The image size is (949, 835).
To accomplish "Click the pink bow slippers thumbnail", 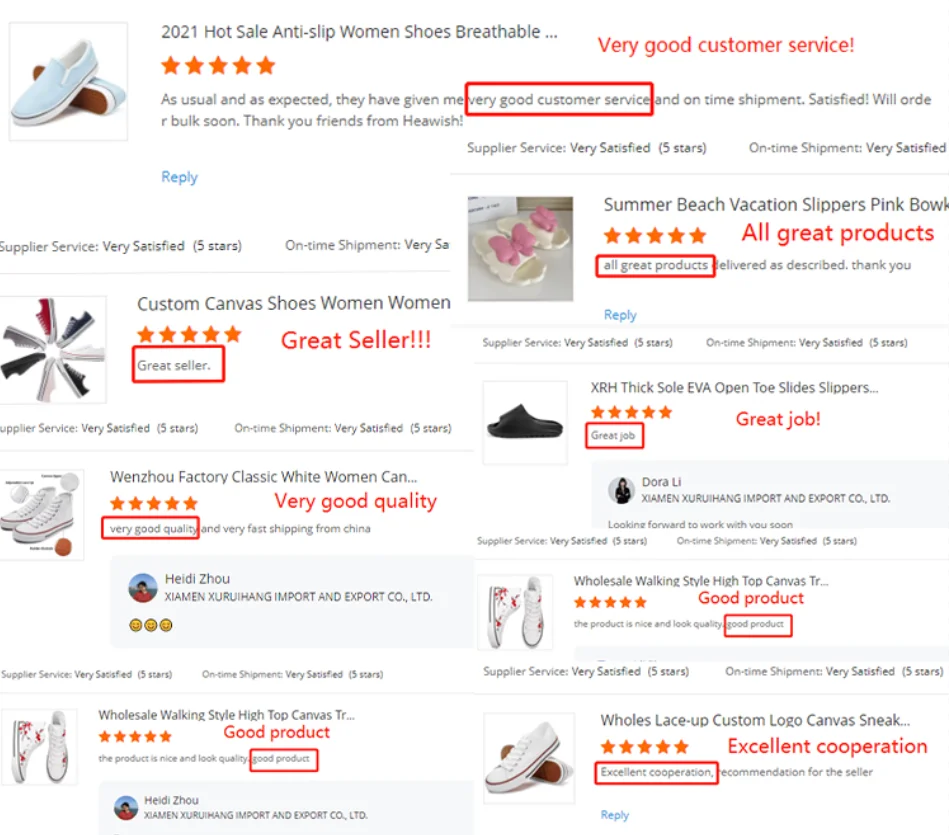I will (520, 248).
